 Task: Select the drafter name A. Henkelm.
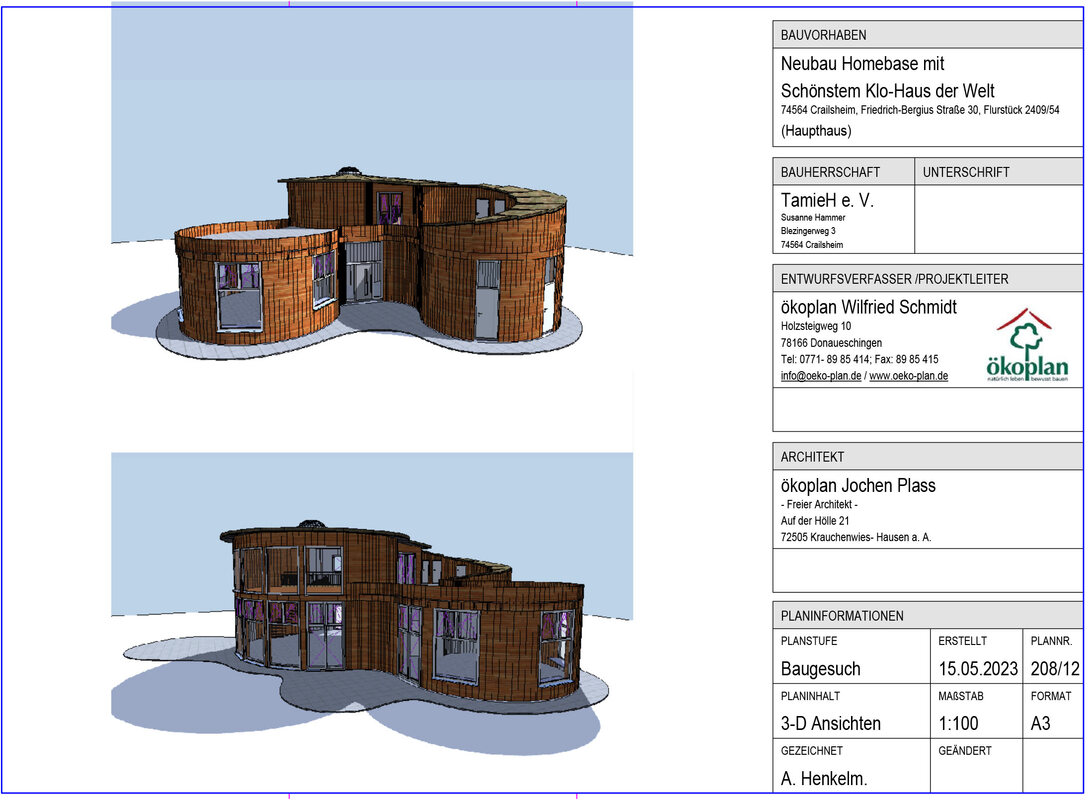[x=826, y=778]
